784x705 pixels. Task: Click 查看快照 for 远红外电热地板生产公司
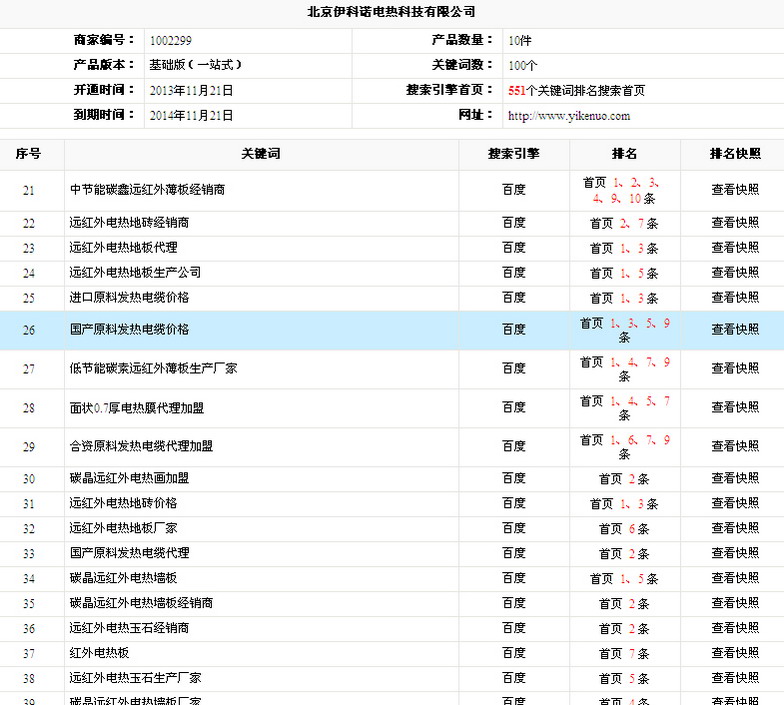pos(735,272)
